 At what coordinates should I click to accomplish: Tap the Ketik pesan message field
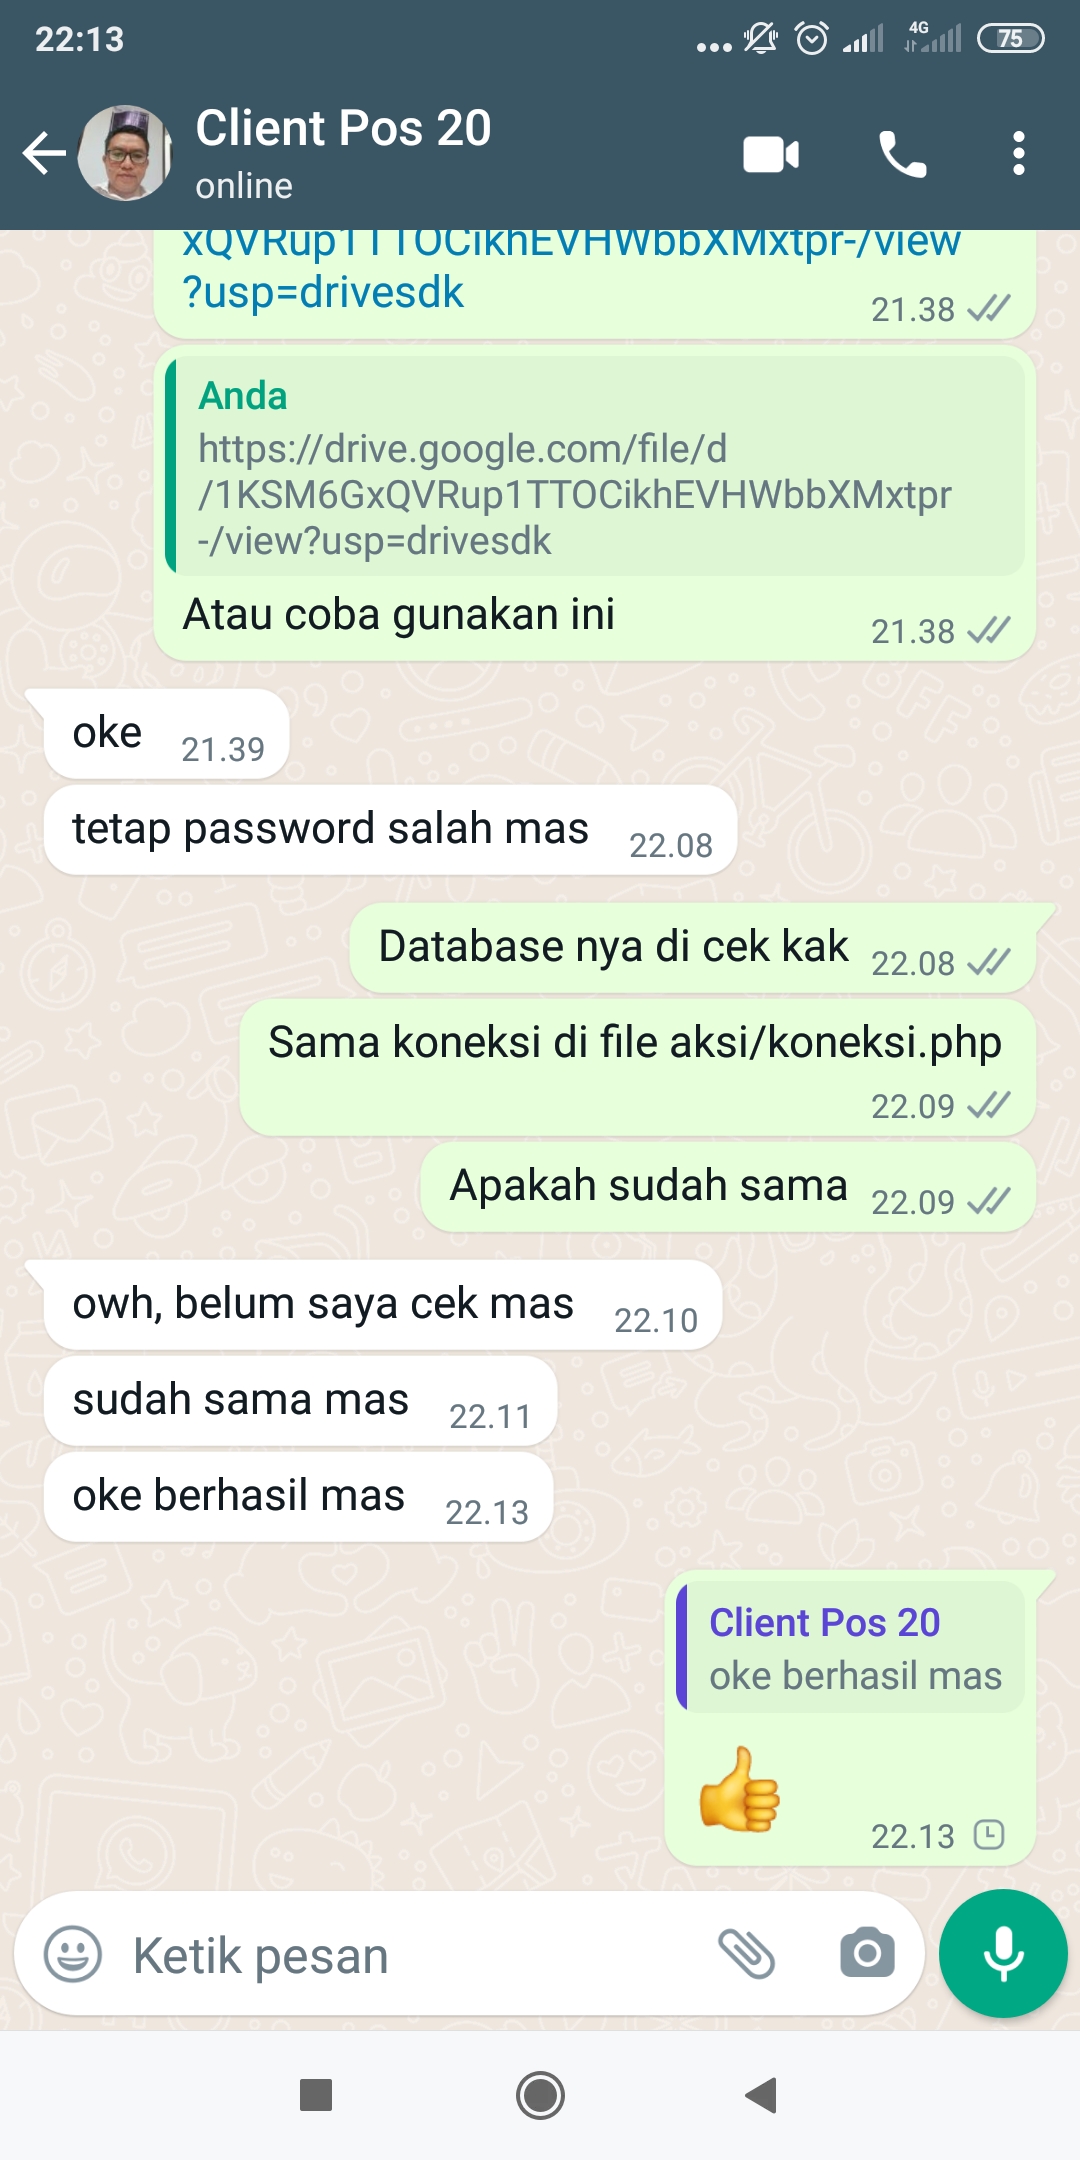click(x=400, y=1955)
